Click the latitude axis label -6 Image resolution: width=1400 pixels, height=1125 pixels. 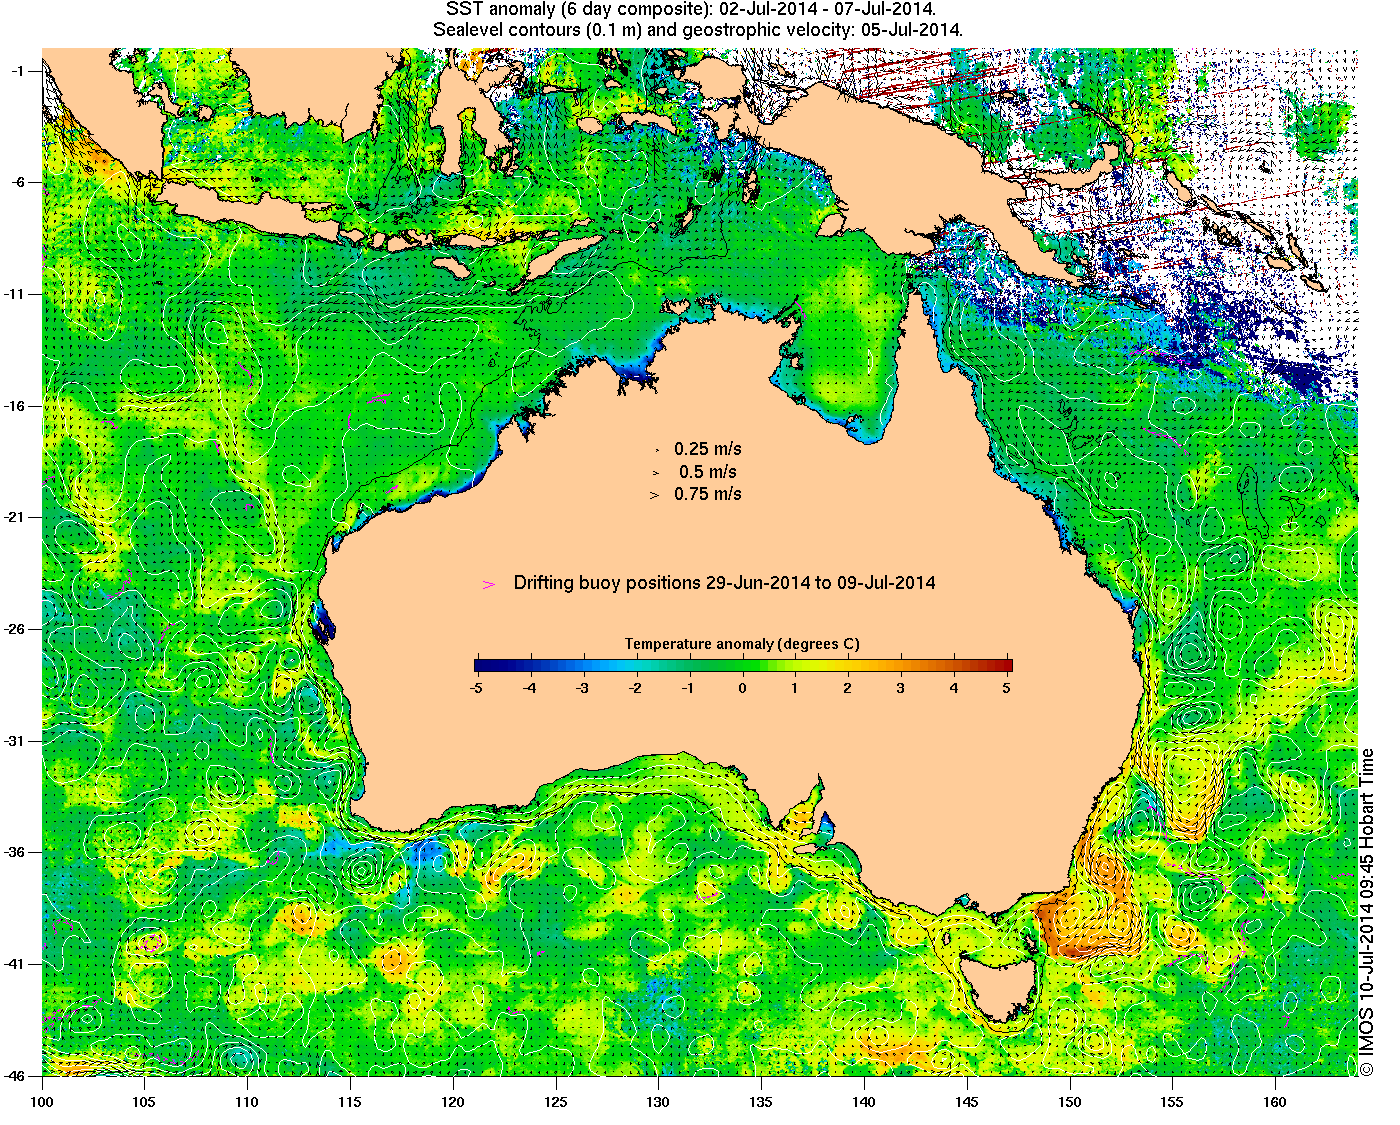[x=19, y=182]
